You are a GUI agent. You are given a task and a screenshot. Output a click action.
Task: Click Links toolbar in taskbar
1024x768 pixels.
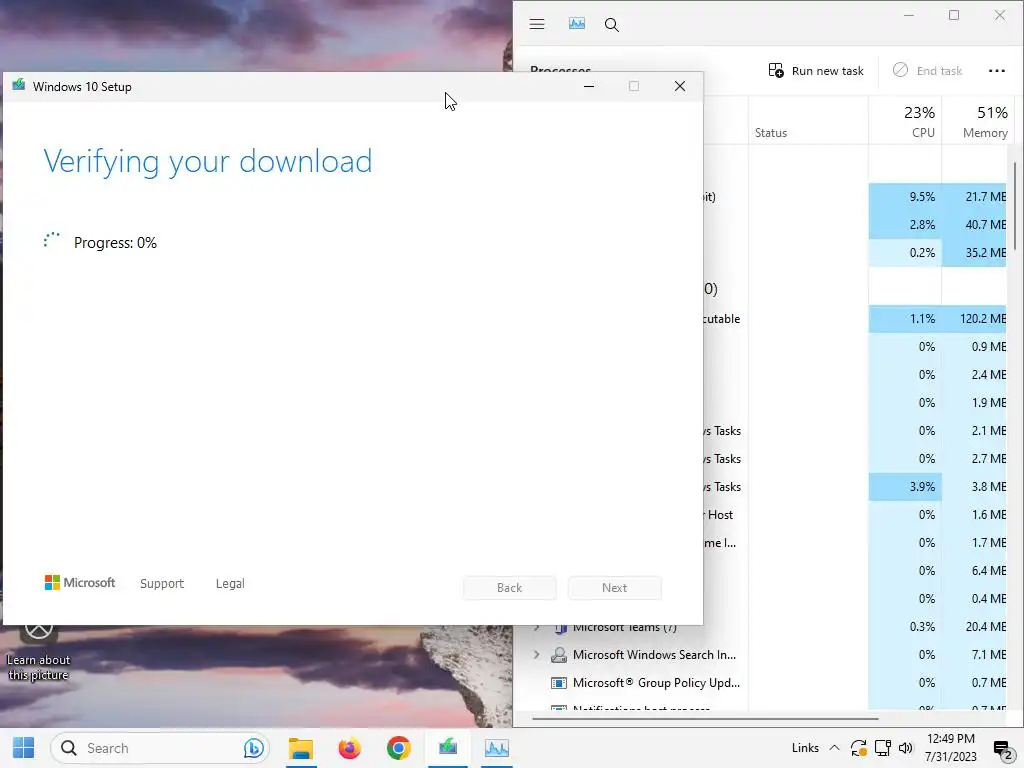[x=805, y=748]
